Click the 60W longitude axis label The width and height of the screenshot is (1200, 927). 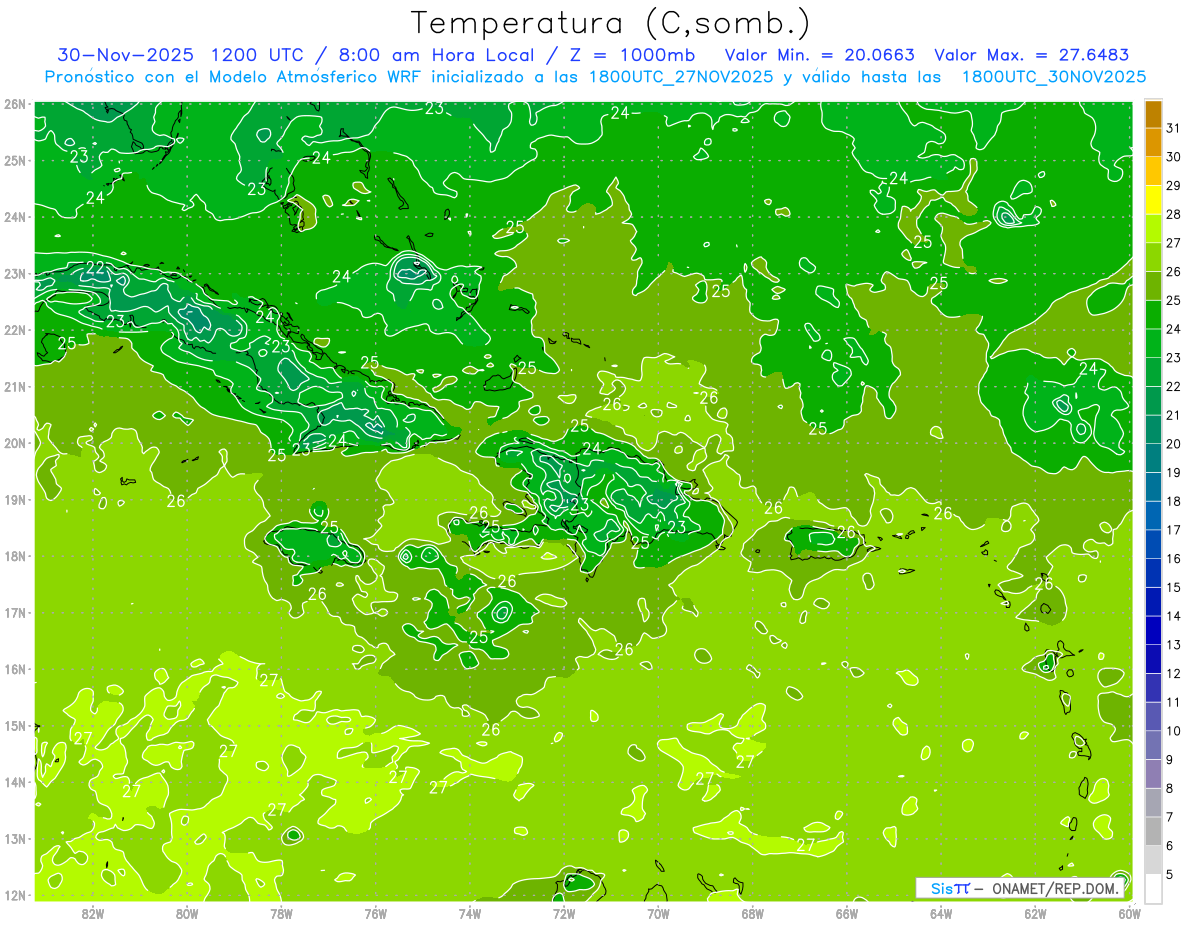click(x=1129, y=912)
